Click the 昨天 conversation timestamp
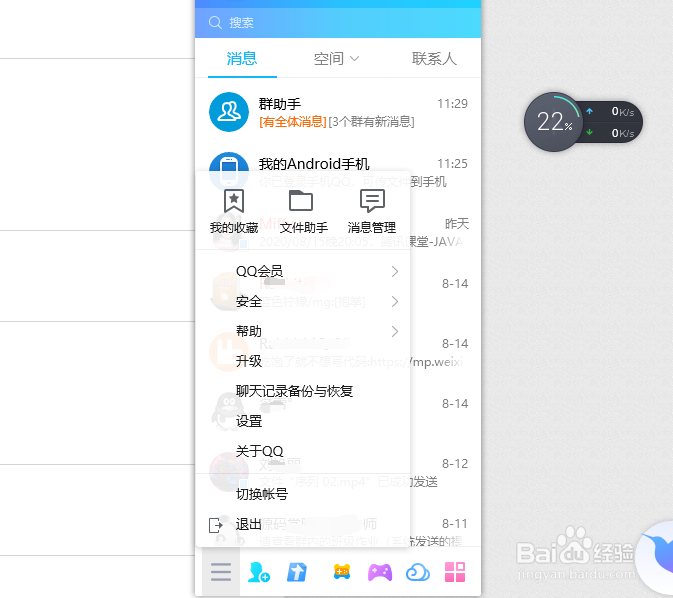This screenshot has width=673, height=598. (x=457, y=224)
